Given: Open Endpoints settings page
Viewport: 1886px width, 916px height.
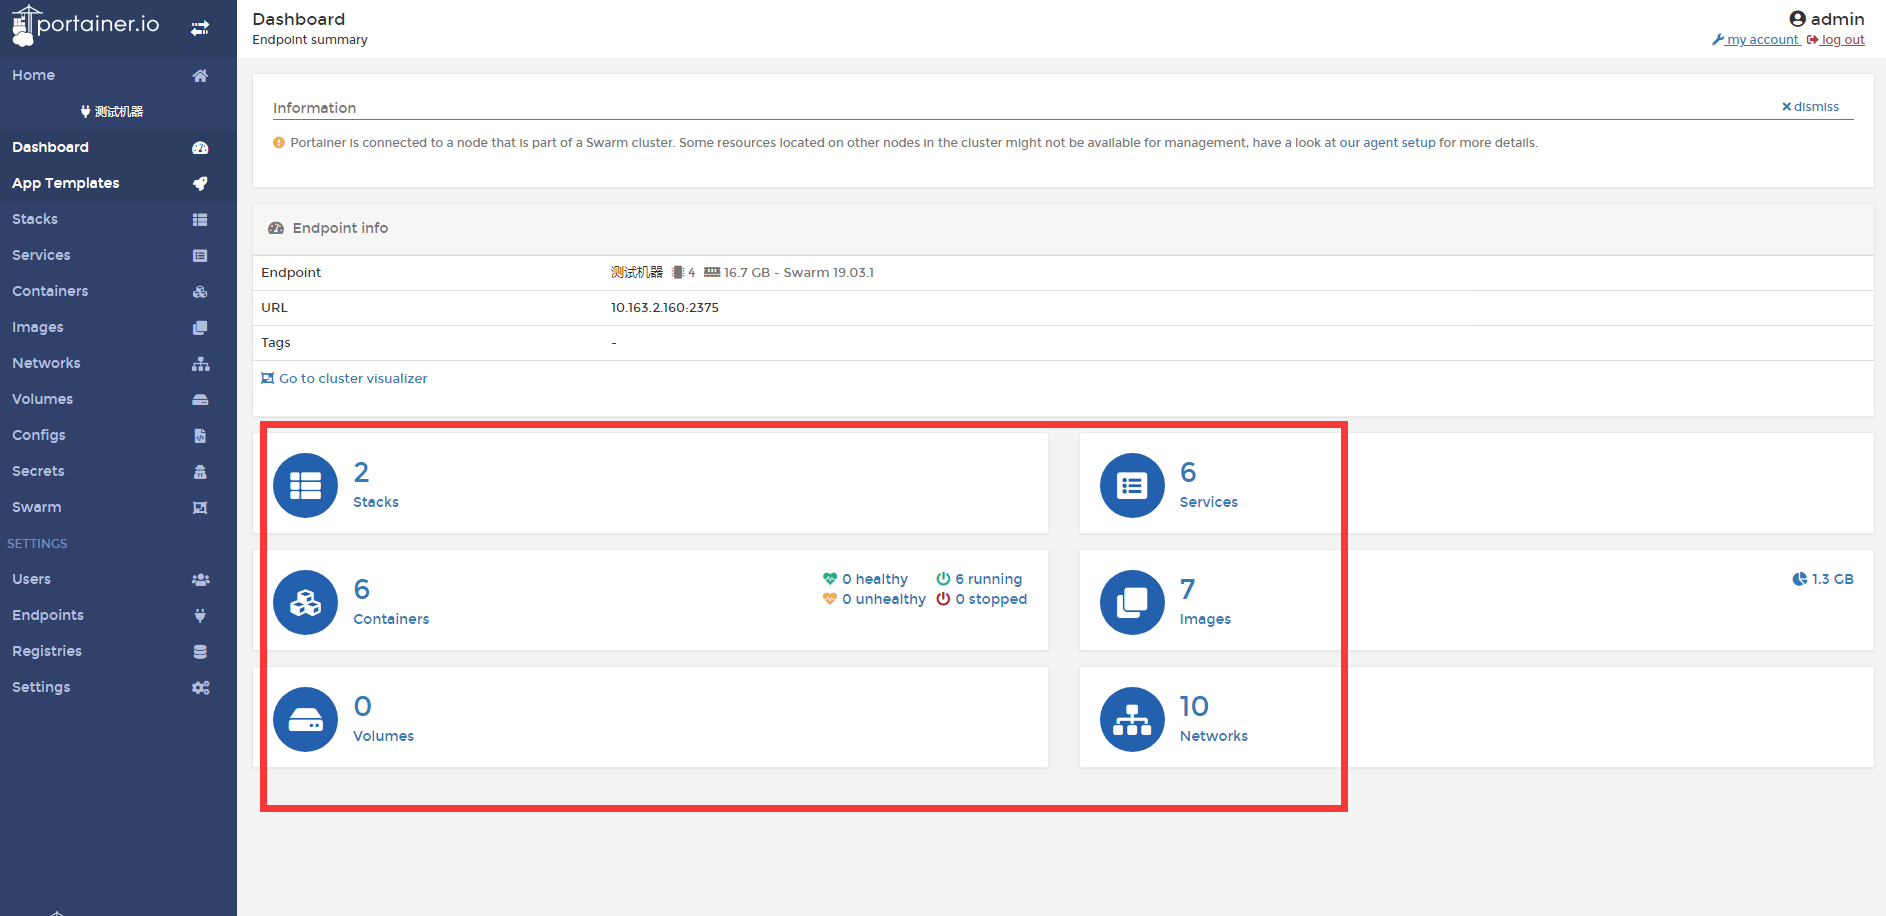Looking at the screenshot, I should (118, 615).
